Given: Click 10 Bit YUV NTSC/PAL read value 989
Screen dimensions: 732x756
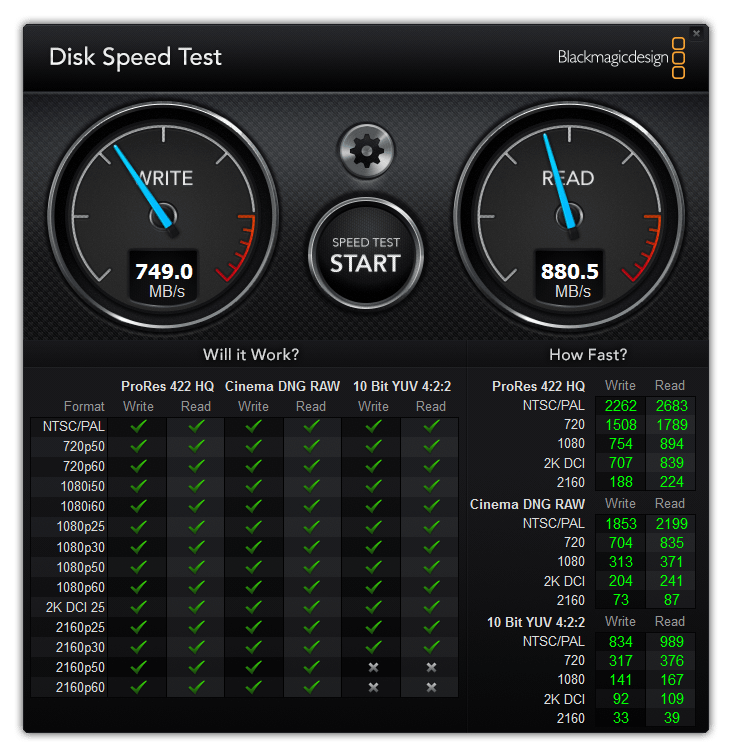Looking at the screenshot, I should [x=671, y=642].
